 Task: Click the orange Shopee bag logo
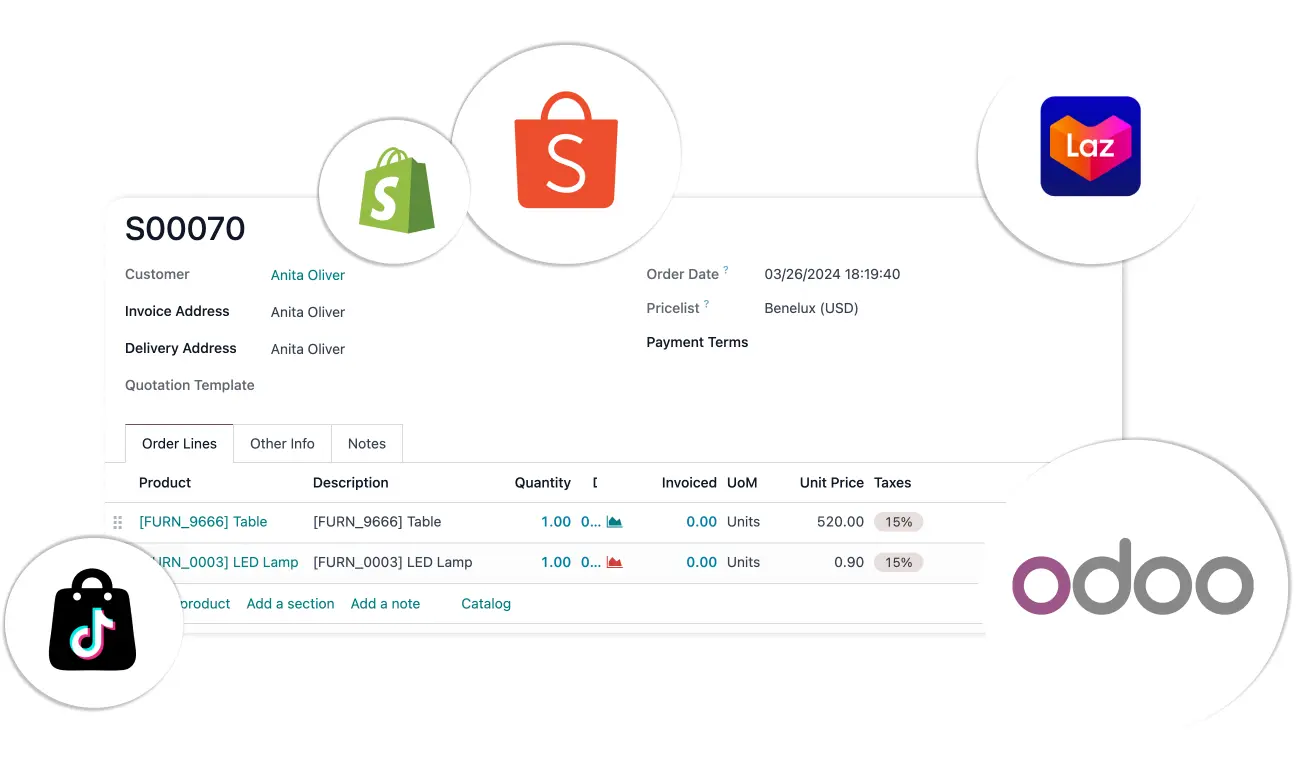(x=566, y=150)
